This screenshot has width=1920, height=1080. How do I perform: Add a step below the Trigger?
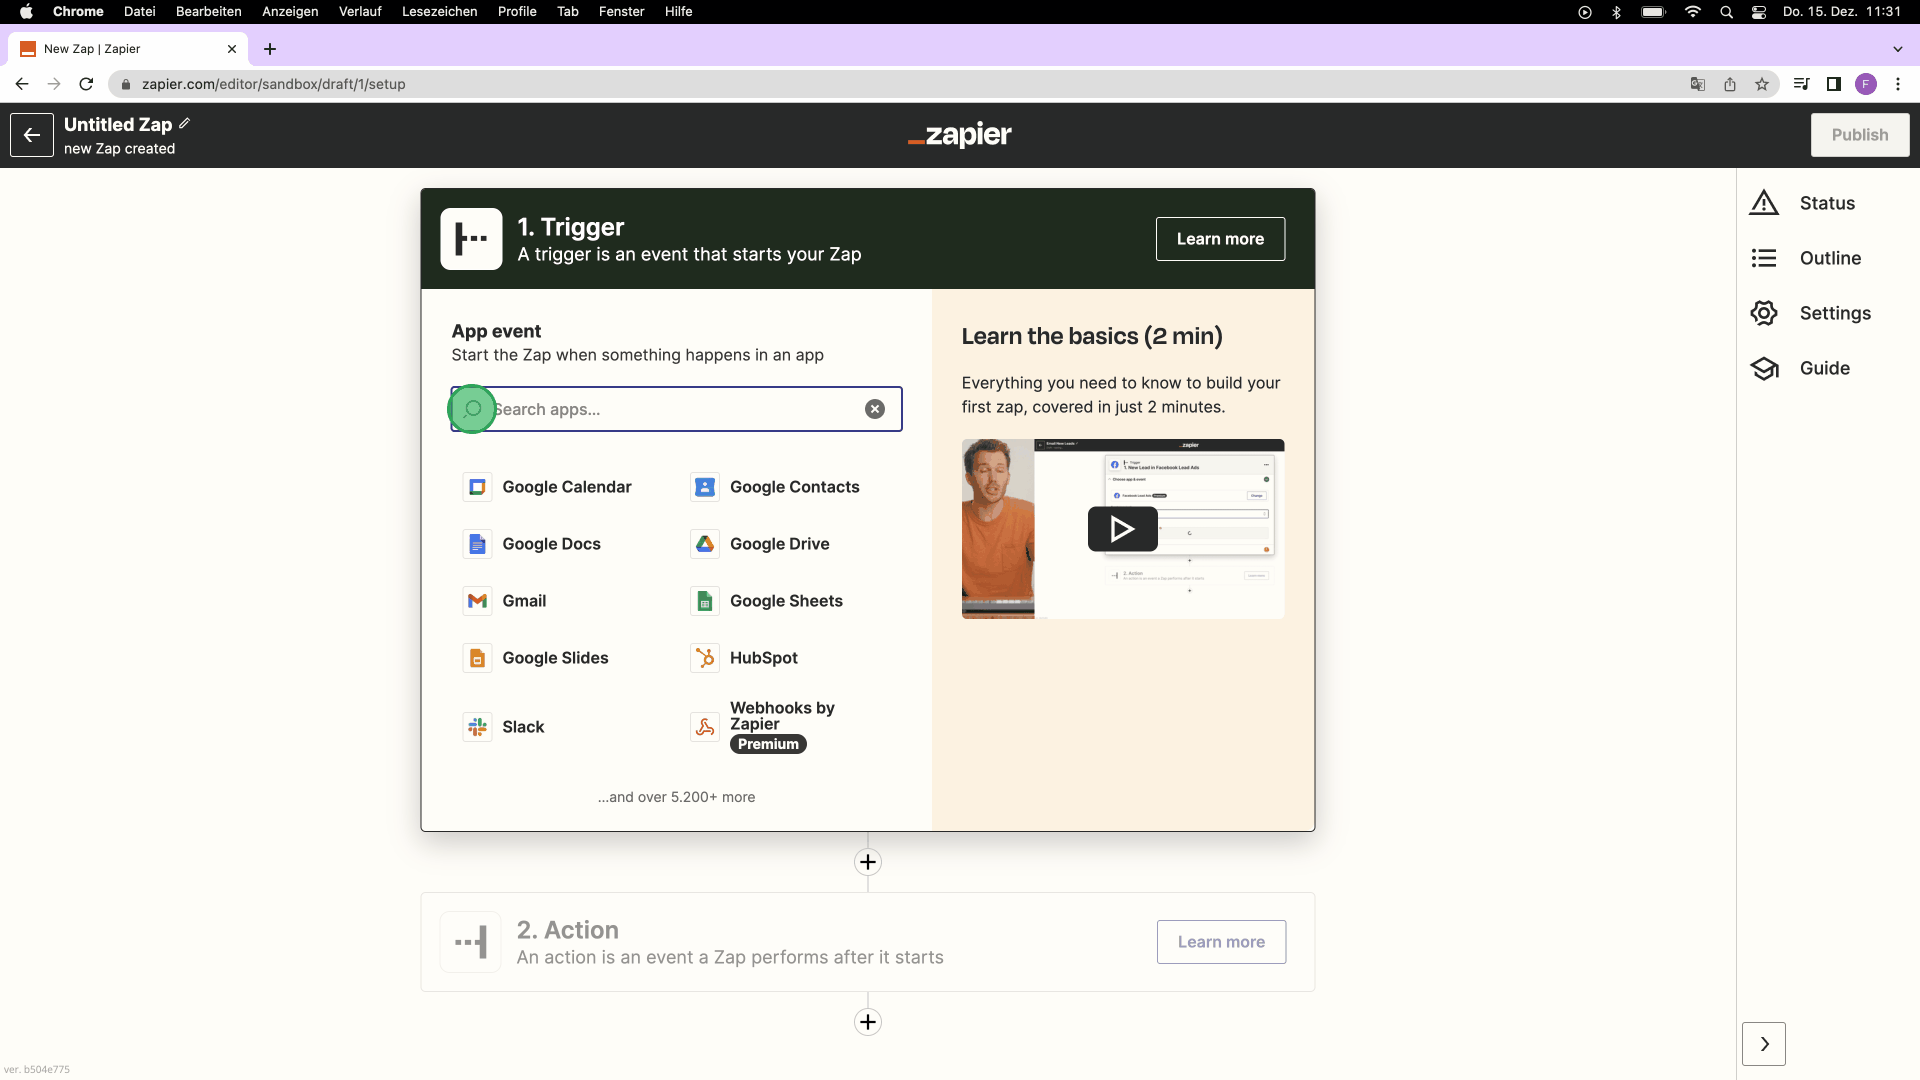pos(868,862)
